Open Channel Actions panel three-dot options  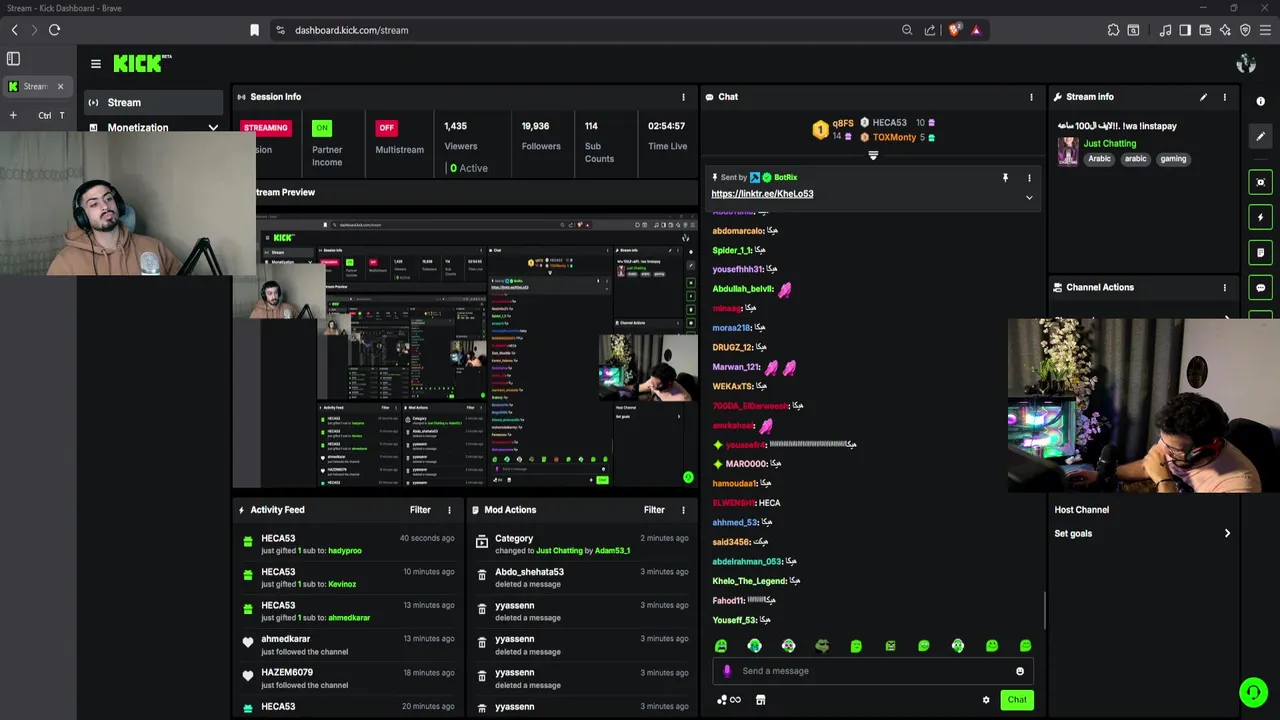tap(1224, 288)
